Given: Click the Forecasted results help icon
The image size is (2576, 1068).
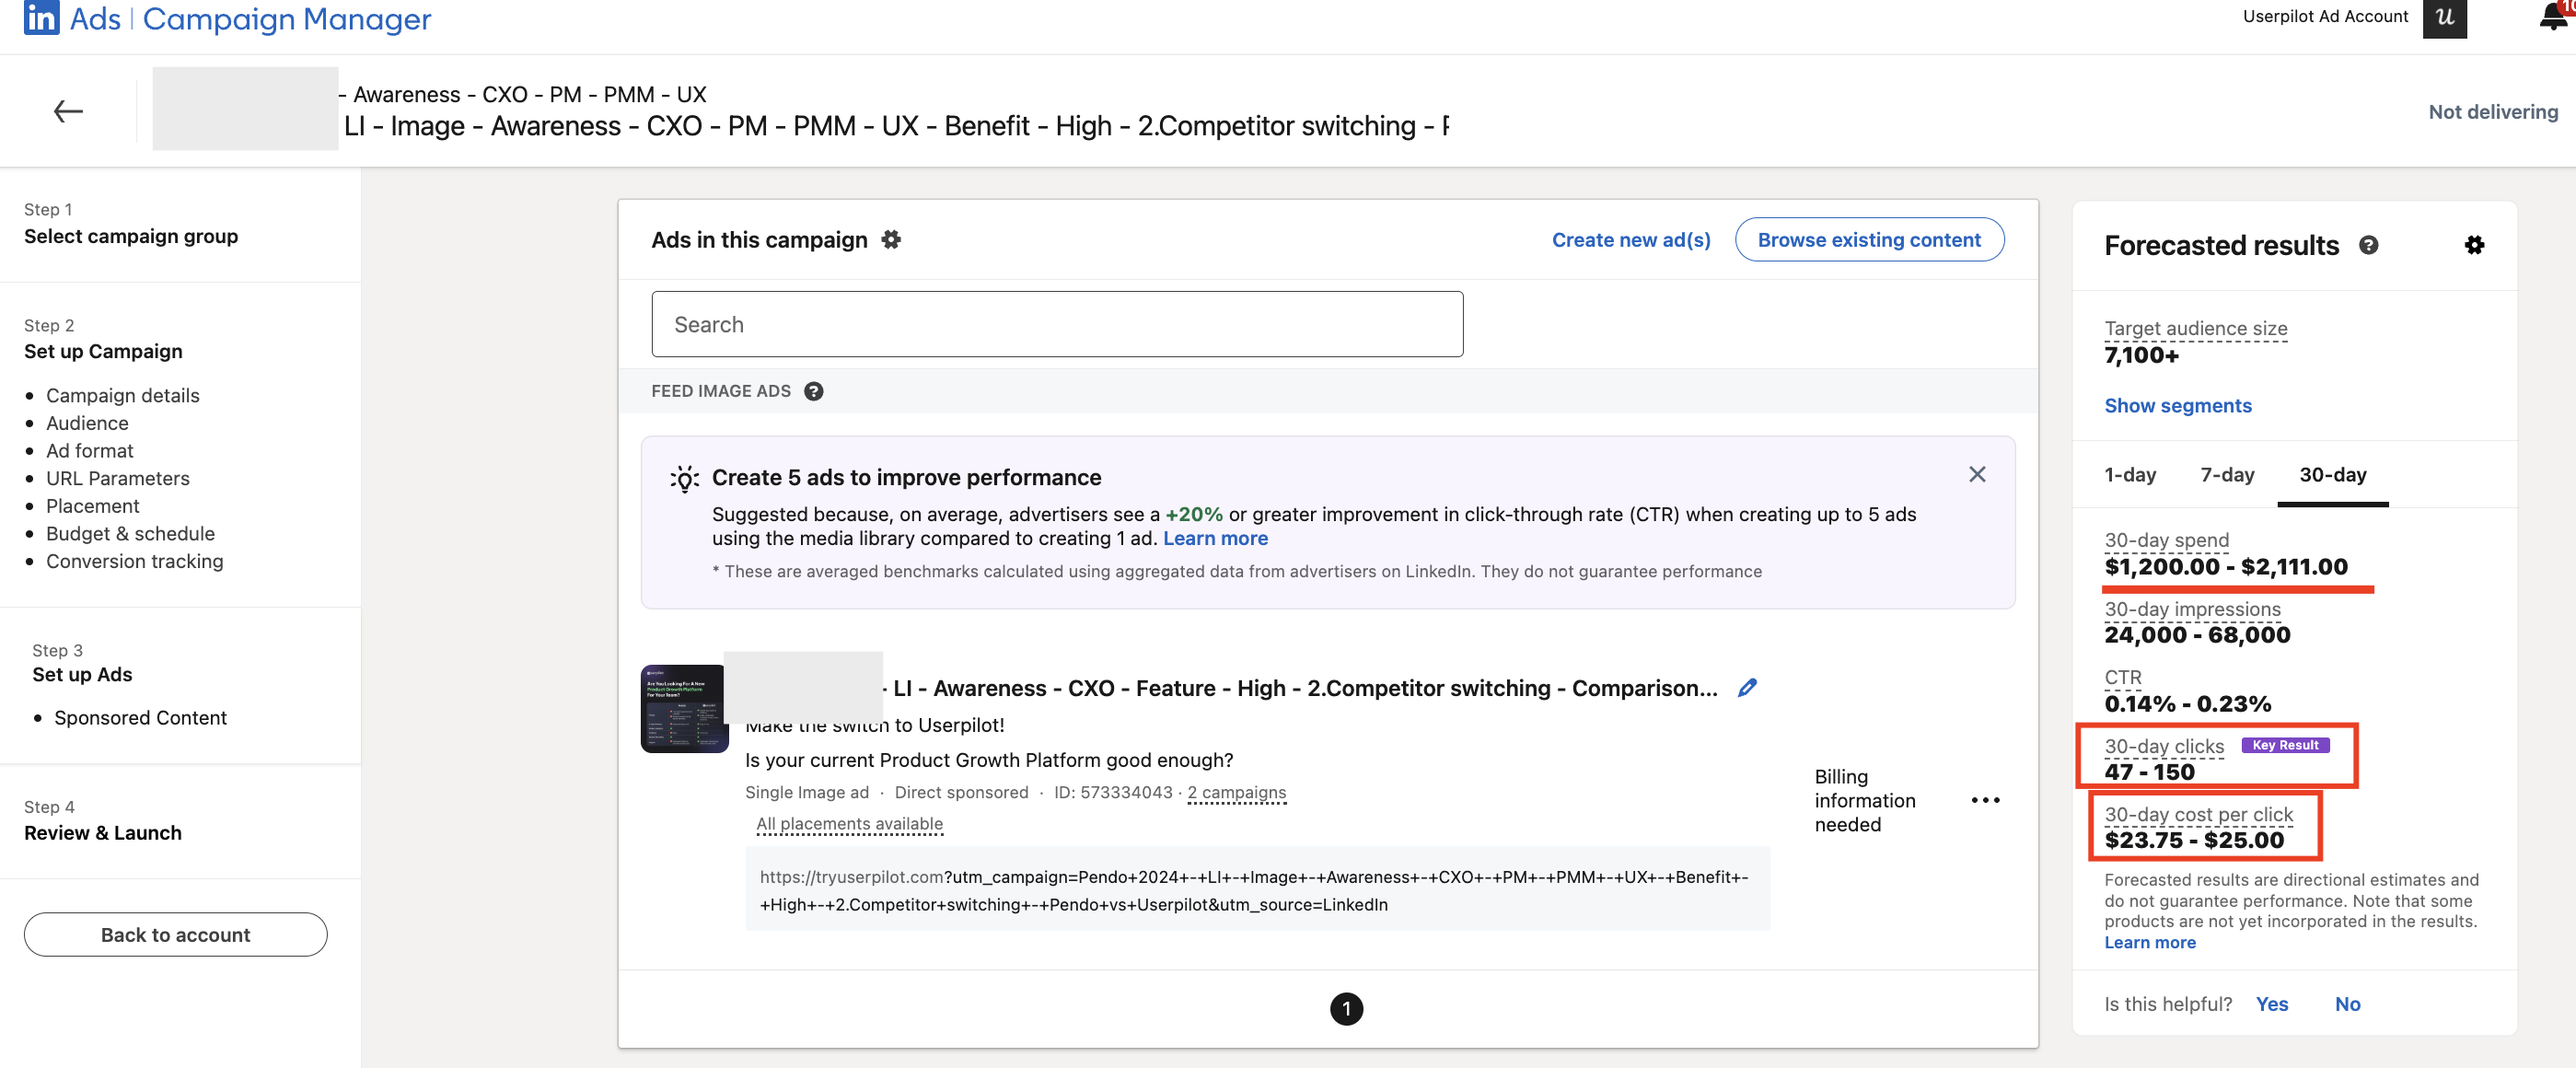Looking at the screenshot, I should (x=2369, y=245).
